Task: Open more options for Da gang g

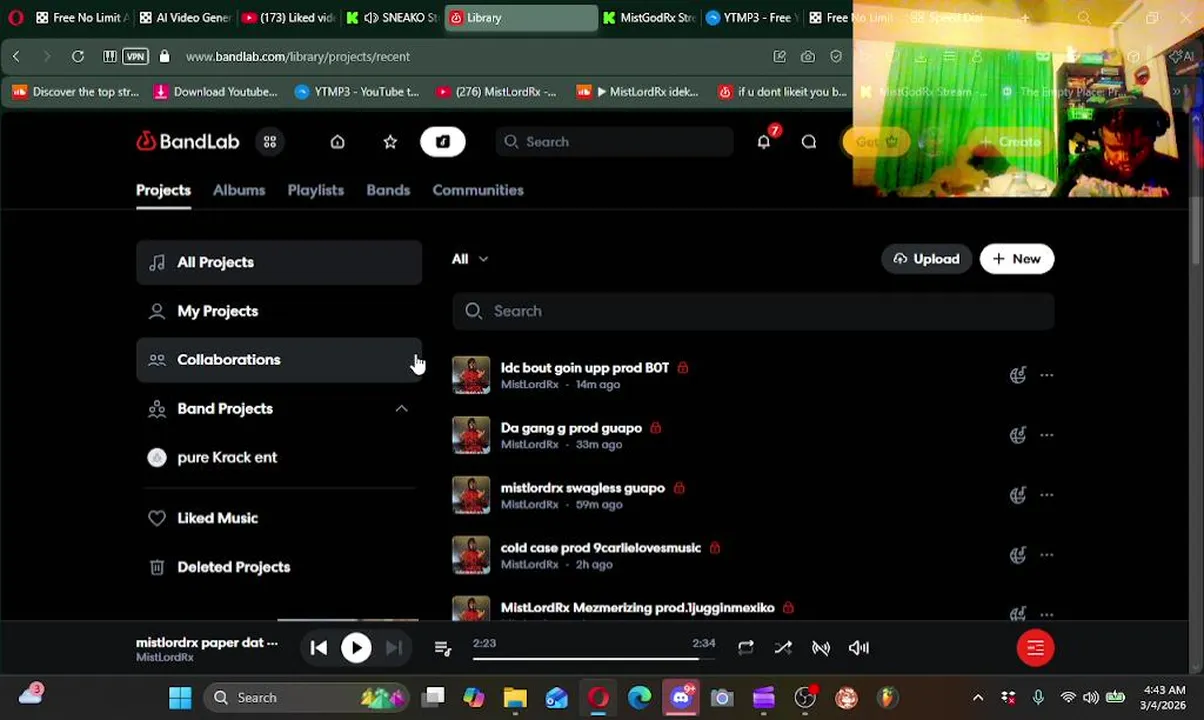Action: point(1047,435)
